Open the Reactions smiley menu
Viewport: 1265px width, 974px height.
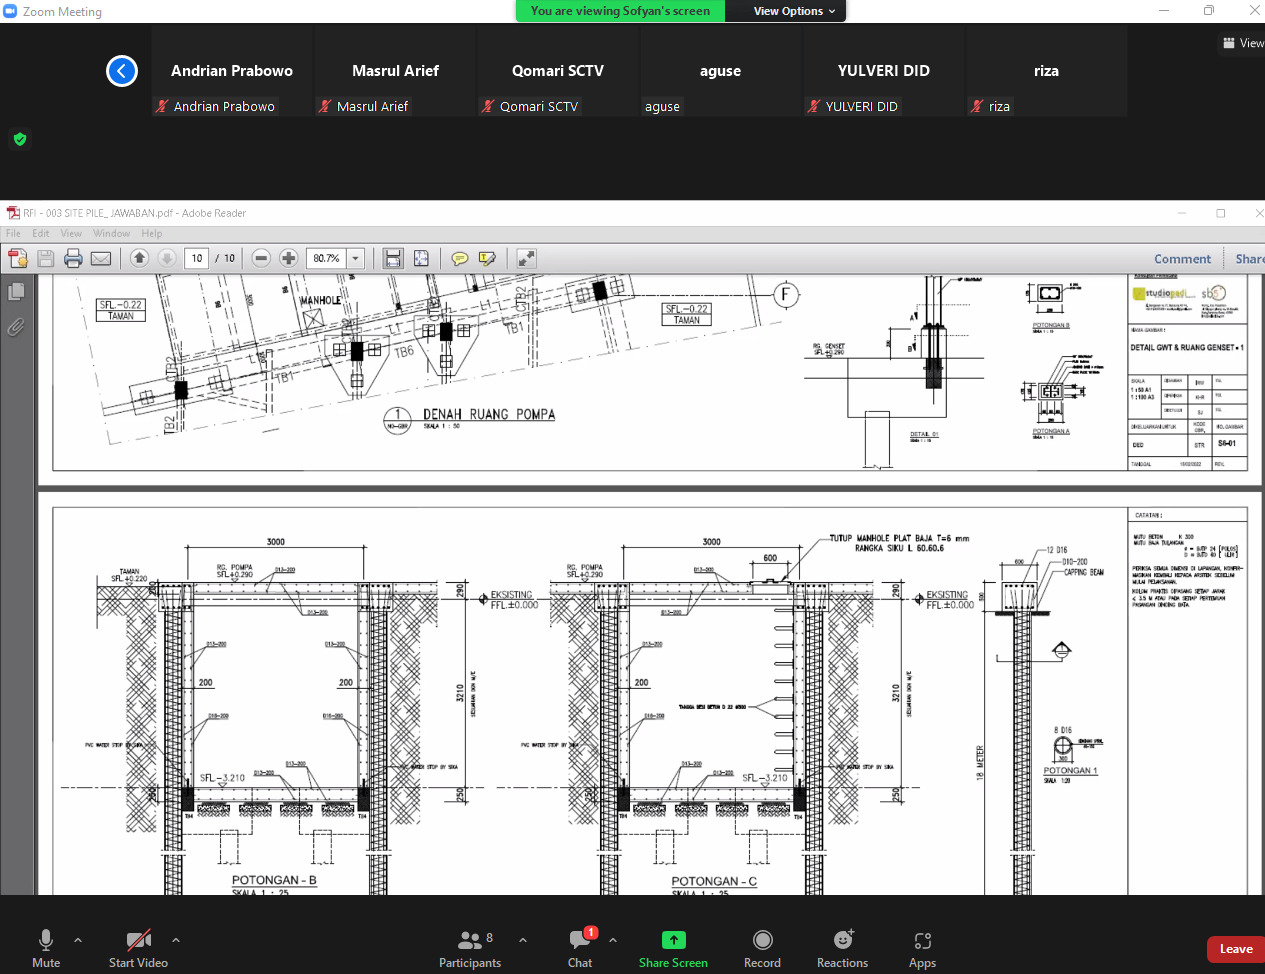tap(842, 940)
